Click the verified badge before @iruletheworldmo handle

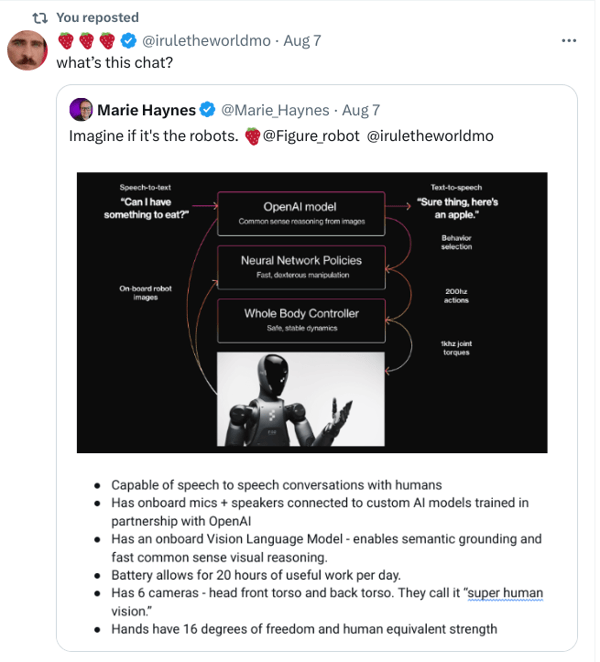coord(129,41)
